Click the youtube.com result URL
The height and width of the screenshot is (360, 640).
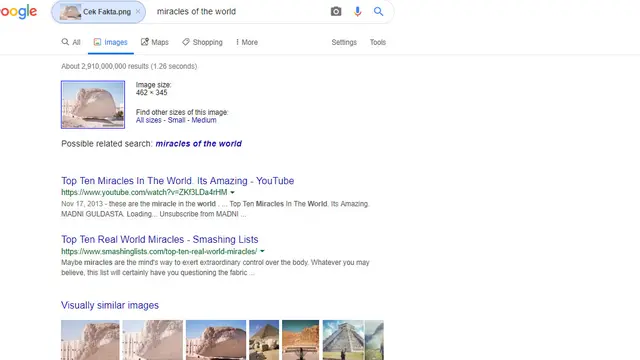point(144,192)
